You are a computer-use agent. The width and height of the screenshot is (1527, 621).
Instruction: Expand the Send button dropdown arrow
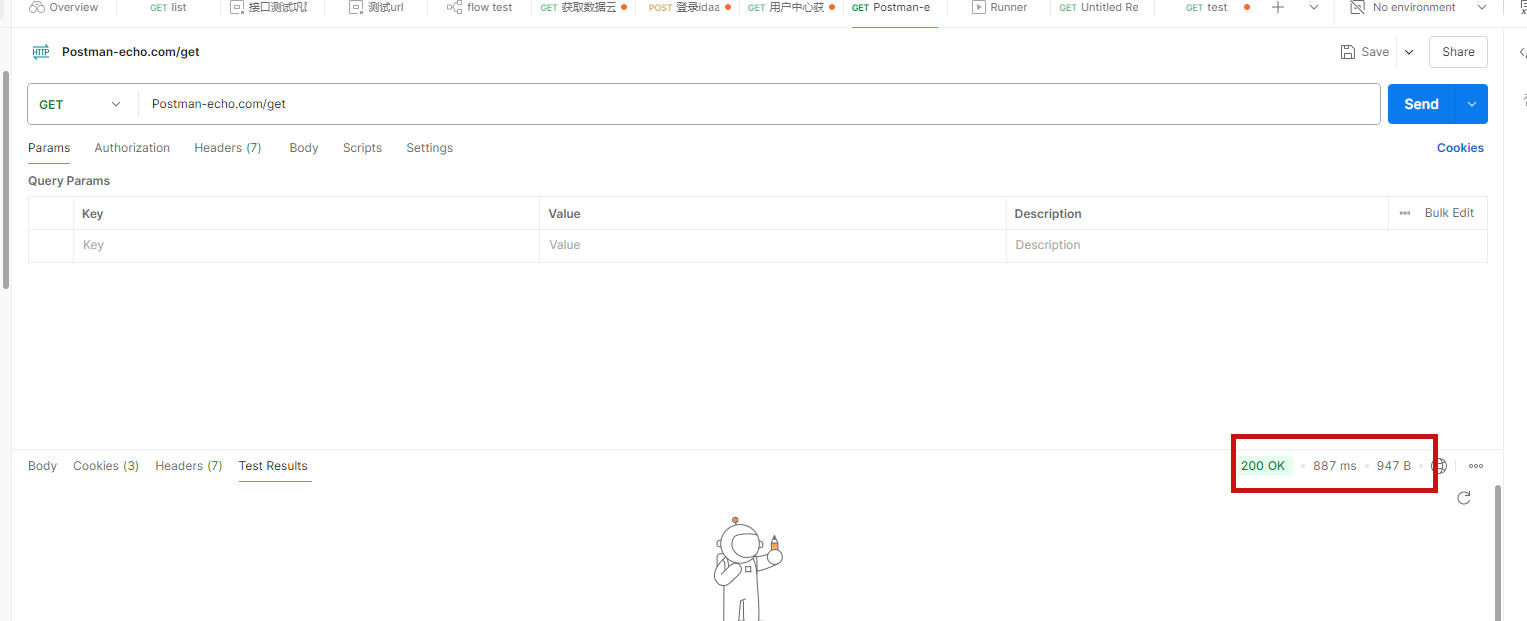[x=1471, y=103]
